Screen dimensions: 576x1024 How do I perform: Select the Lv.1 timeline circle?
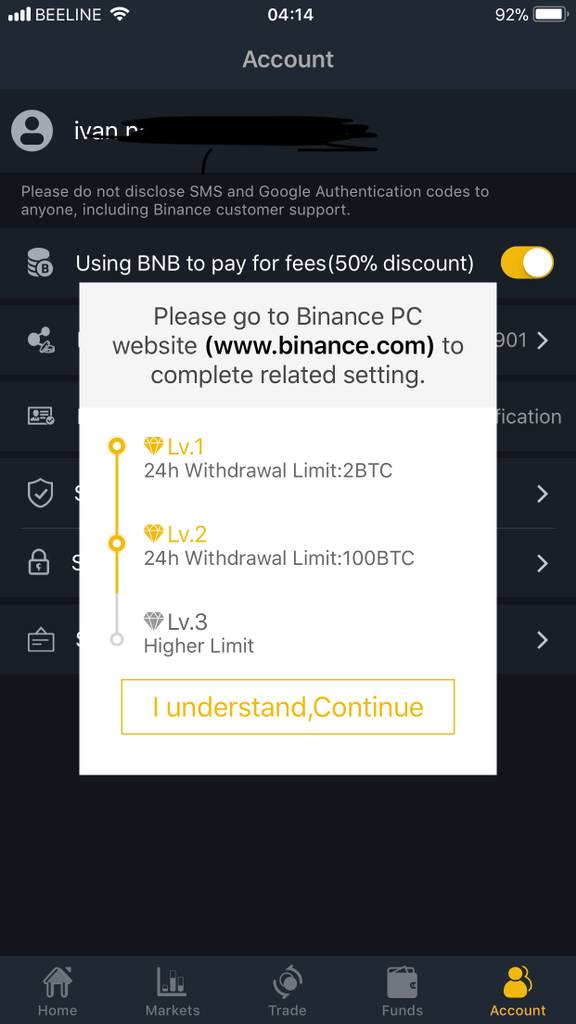117,446
